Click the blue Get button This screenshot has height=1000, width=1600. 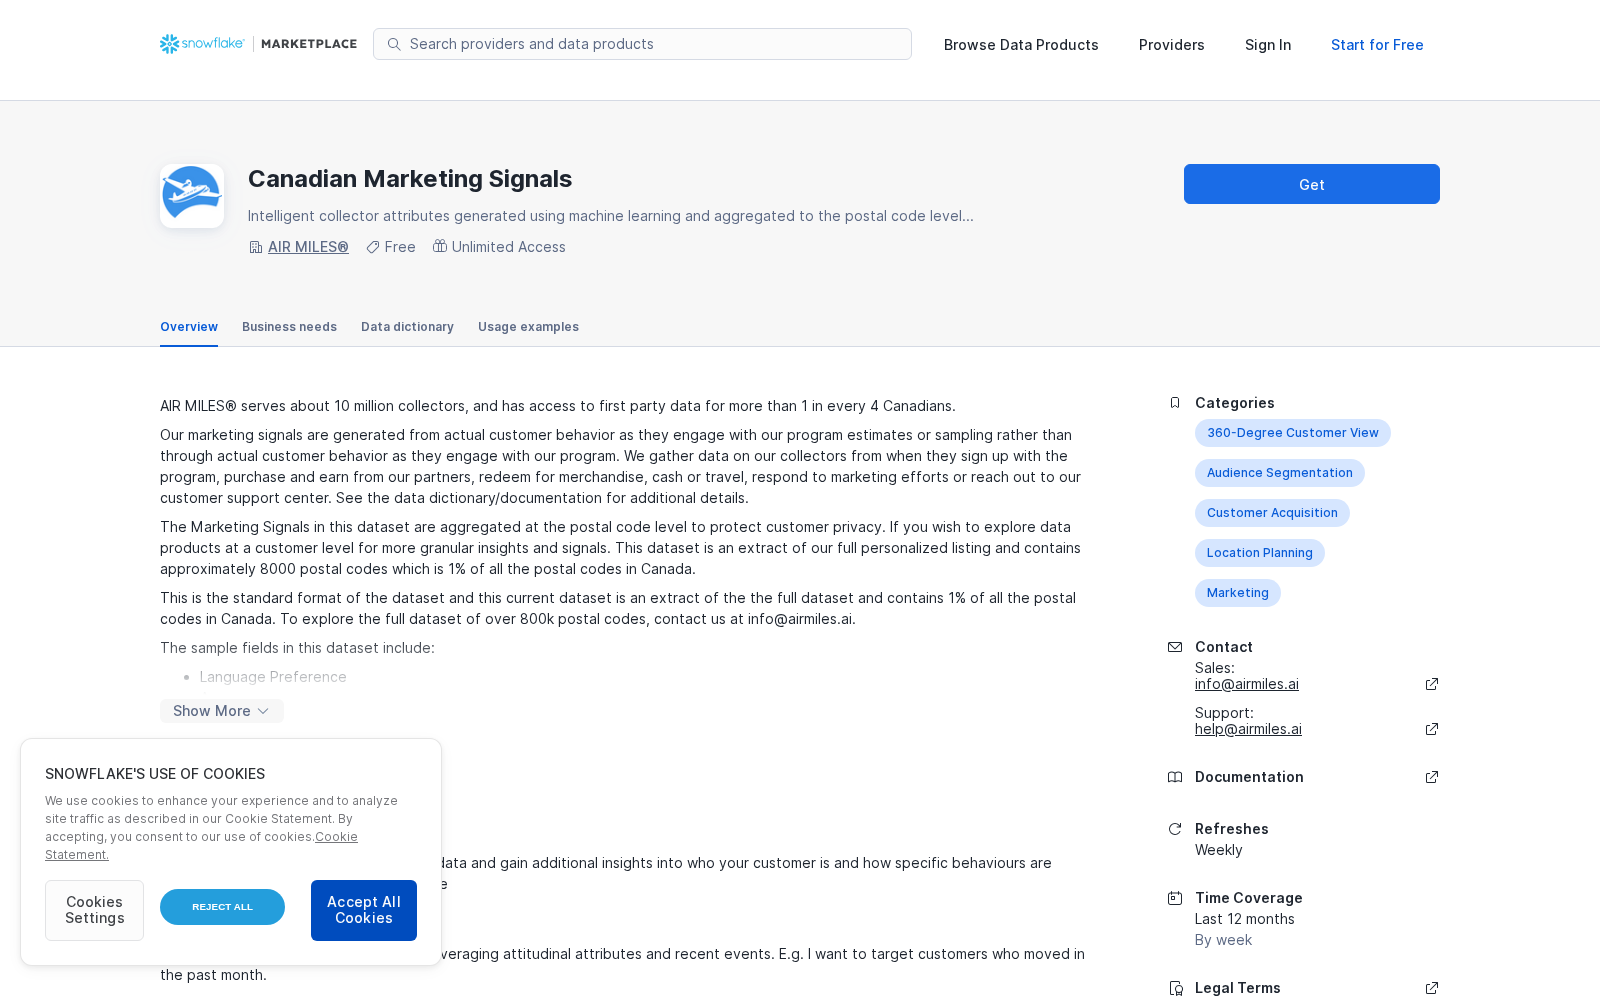click(1312, 184)
